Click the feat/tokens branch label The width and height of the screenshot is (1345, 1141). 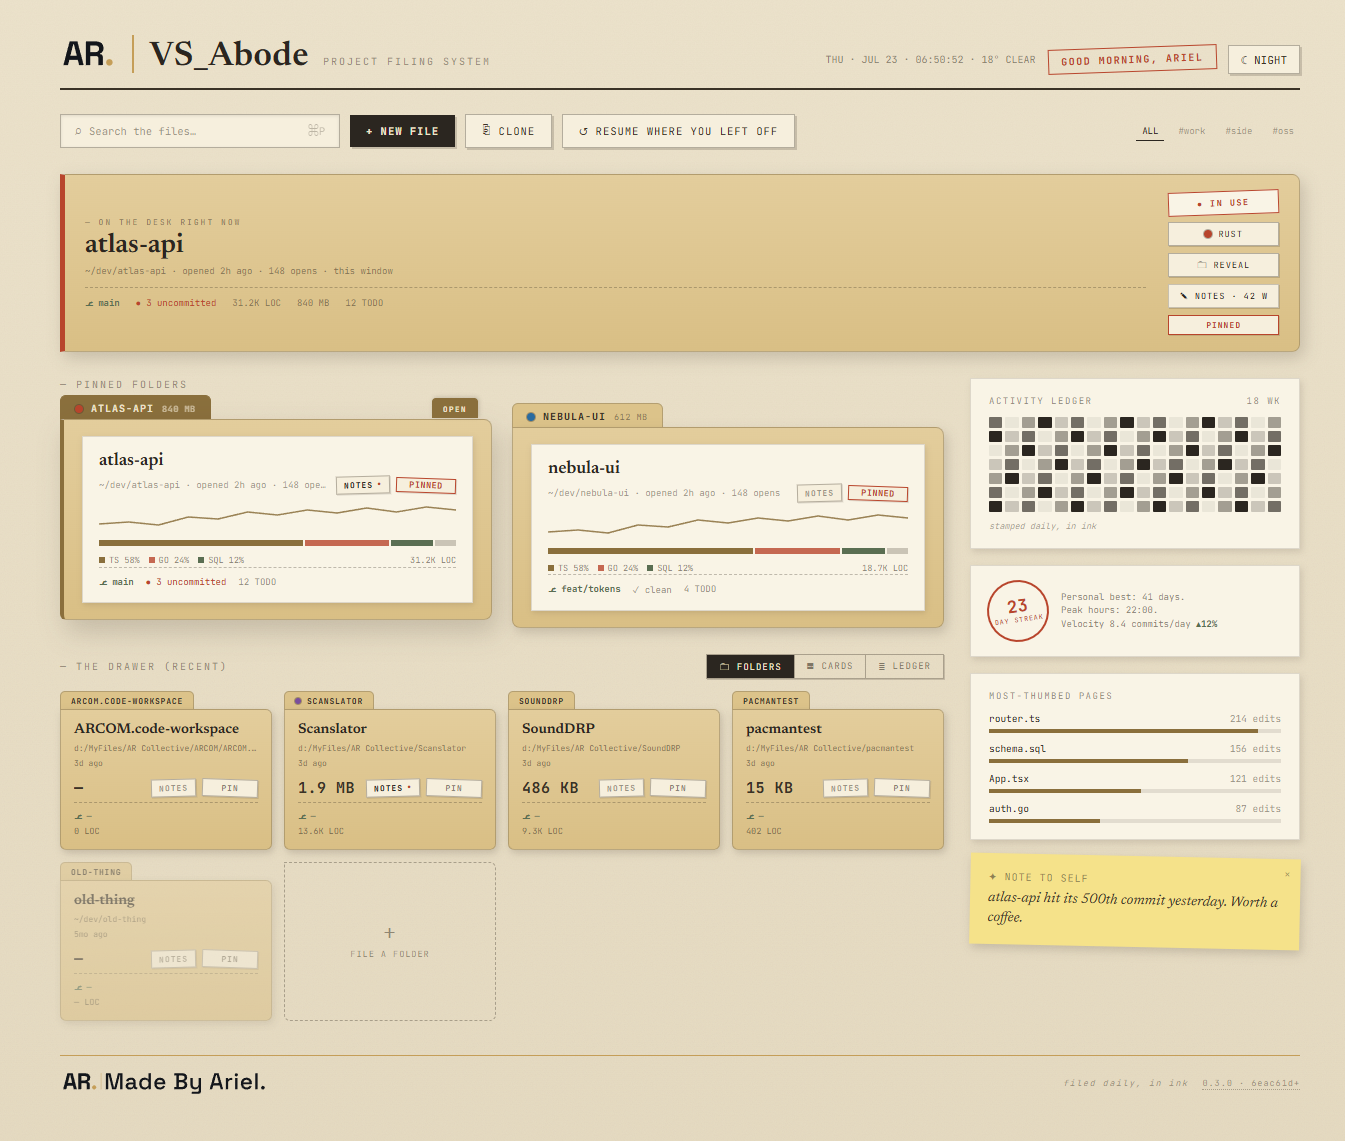[585, 589]
